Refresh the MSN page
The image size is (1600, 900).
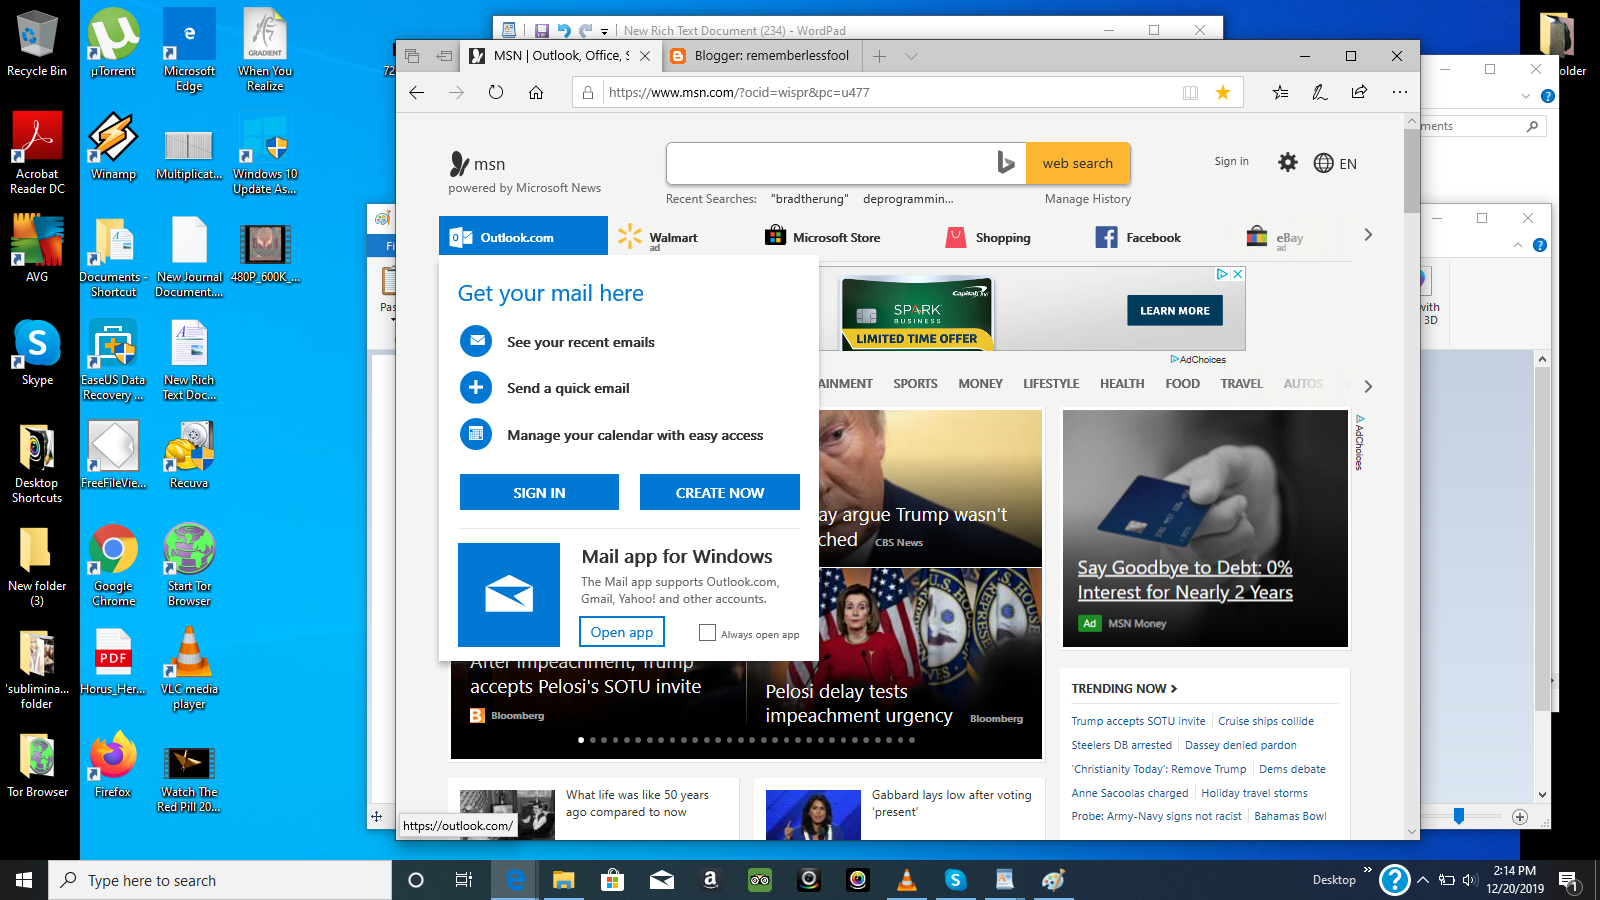point(496,92)
